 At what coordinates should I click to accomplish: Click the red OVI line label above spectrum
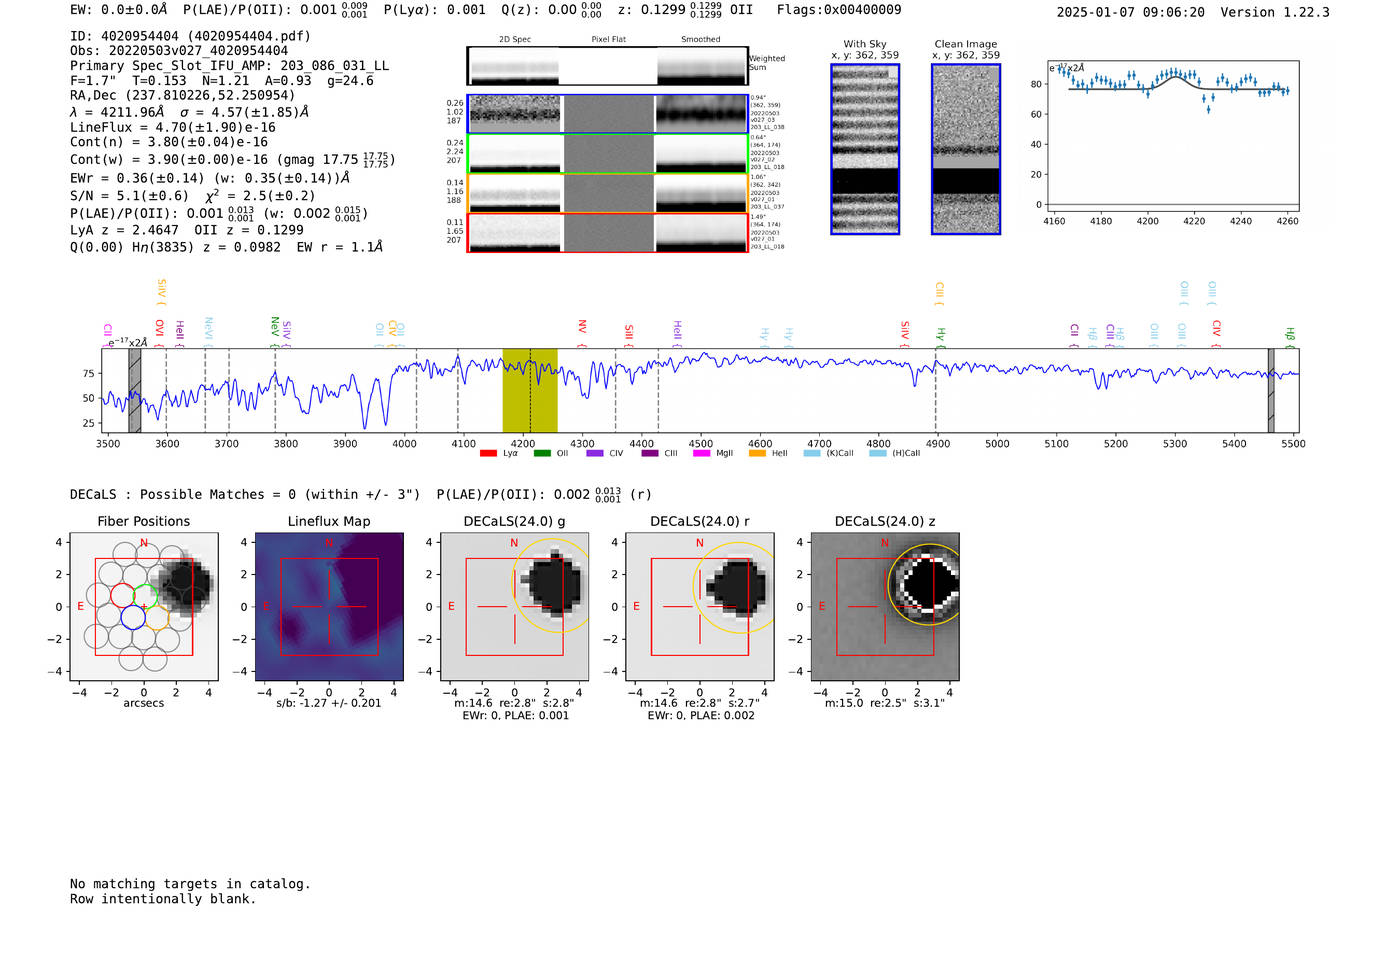click(x=160, y=332)
